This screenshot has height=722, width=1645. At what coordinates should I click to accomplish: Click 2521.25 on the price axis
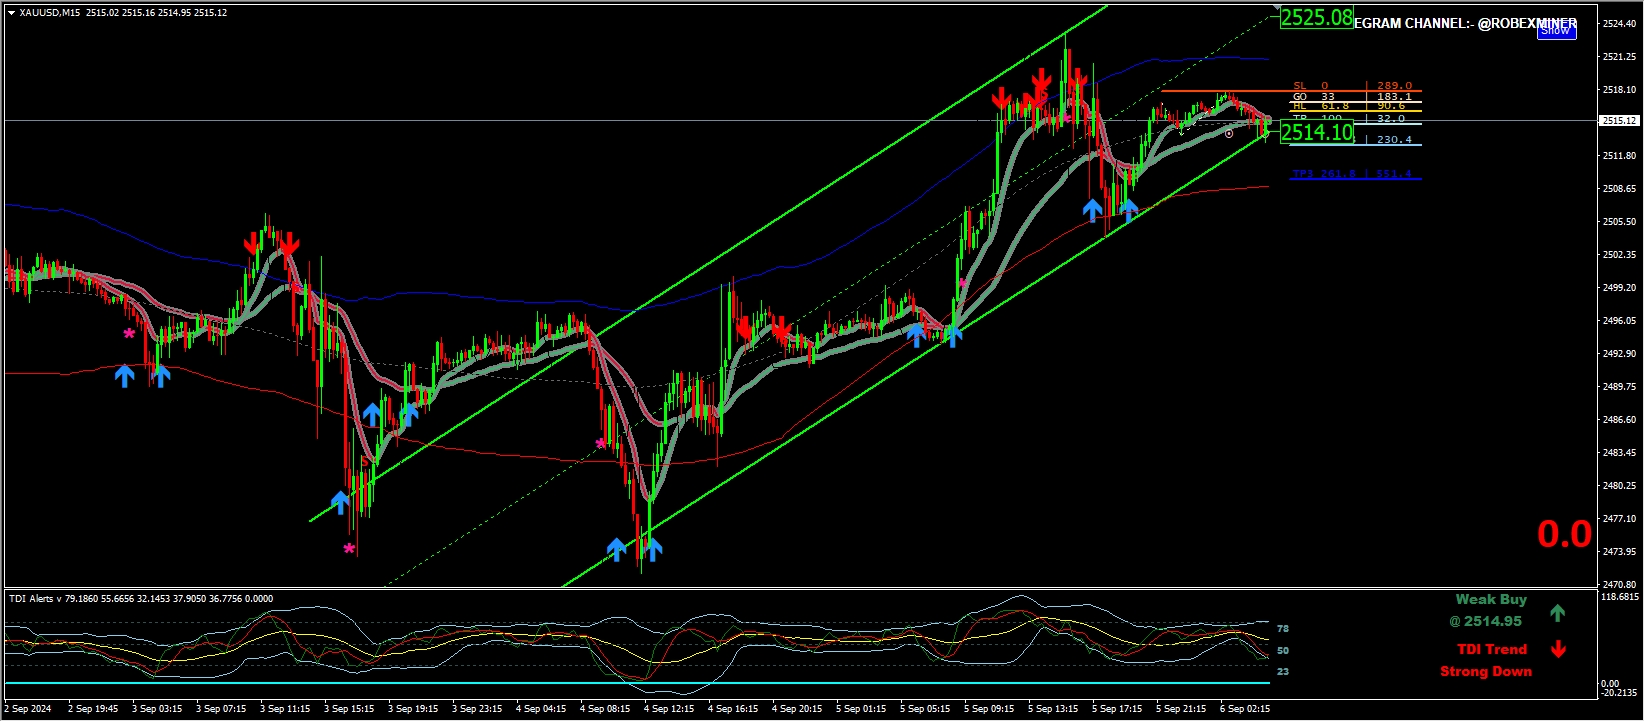pyautogui.click(x=1619, y=57)
